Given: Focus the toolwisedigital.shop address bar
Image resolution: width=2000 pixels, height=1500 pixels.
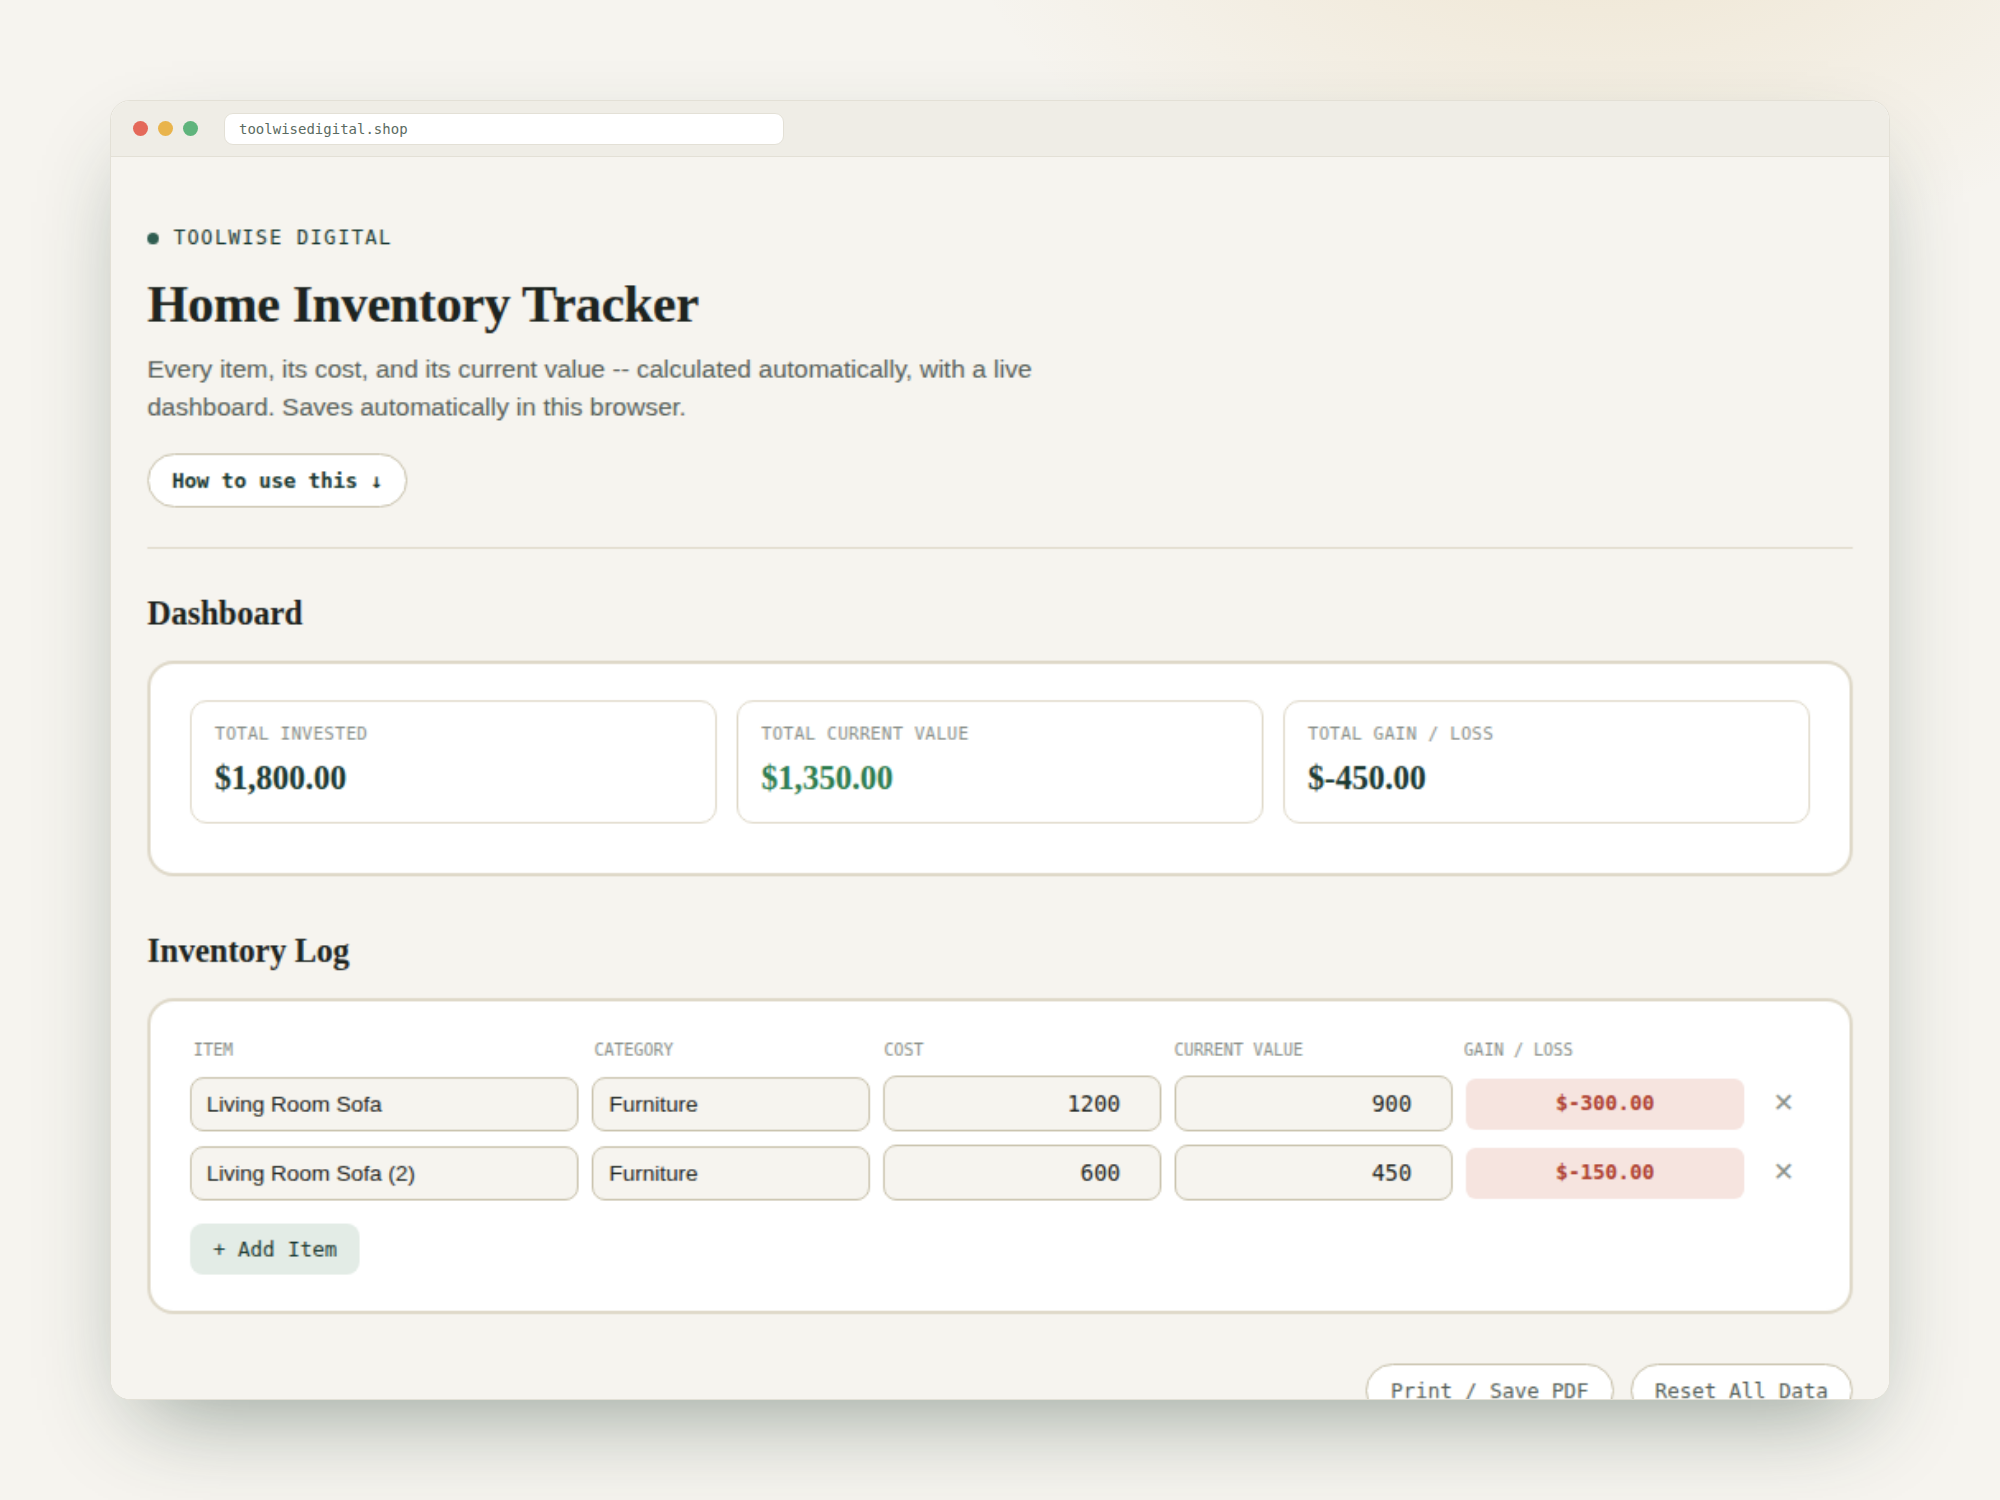Looking at the screenshot, I should tap(504, 129).
